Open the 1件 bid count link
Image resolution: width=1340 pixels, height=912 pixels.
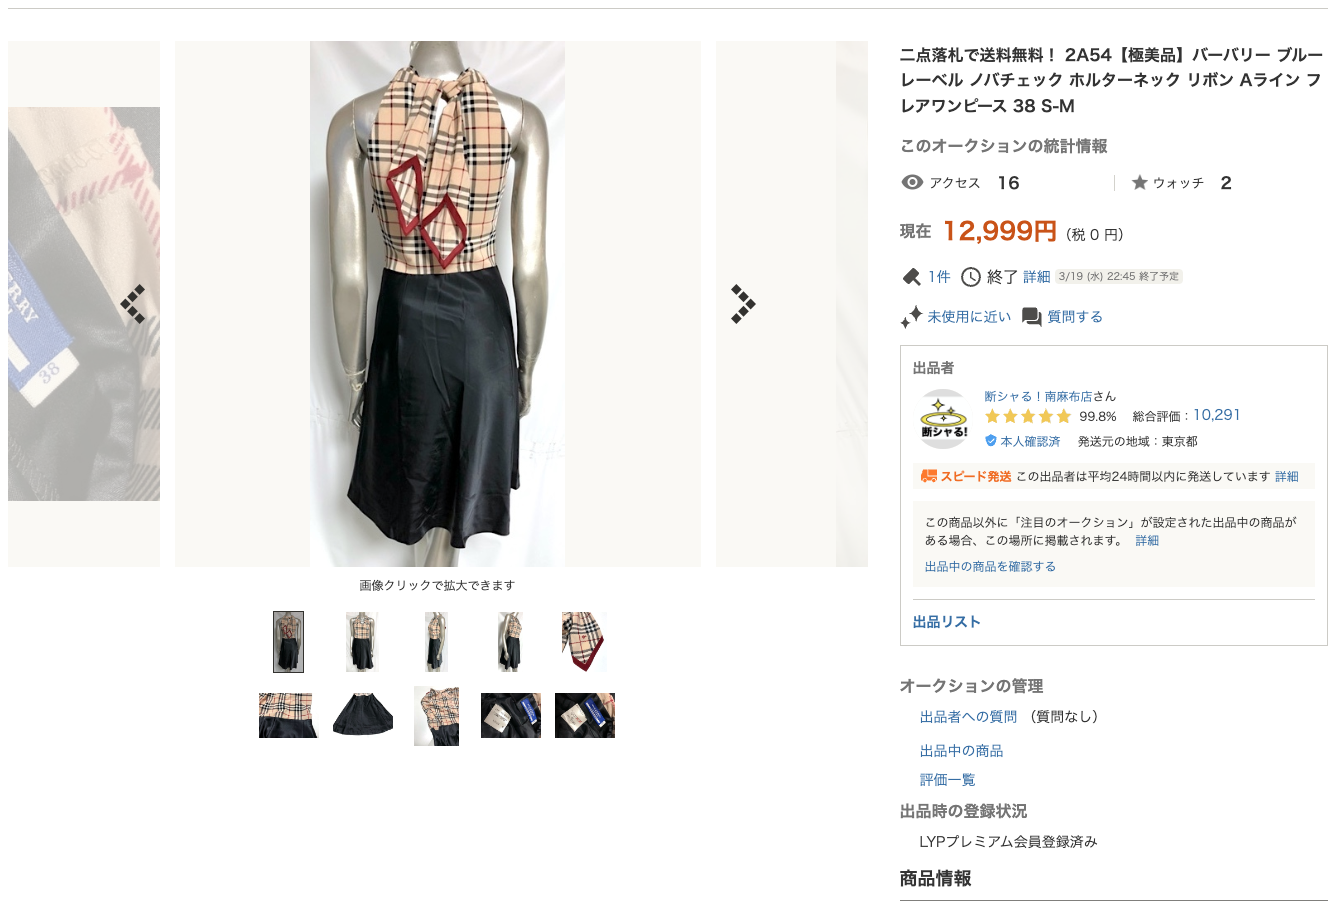pyautogui.click(x=939, y=277)
